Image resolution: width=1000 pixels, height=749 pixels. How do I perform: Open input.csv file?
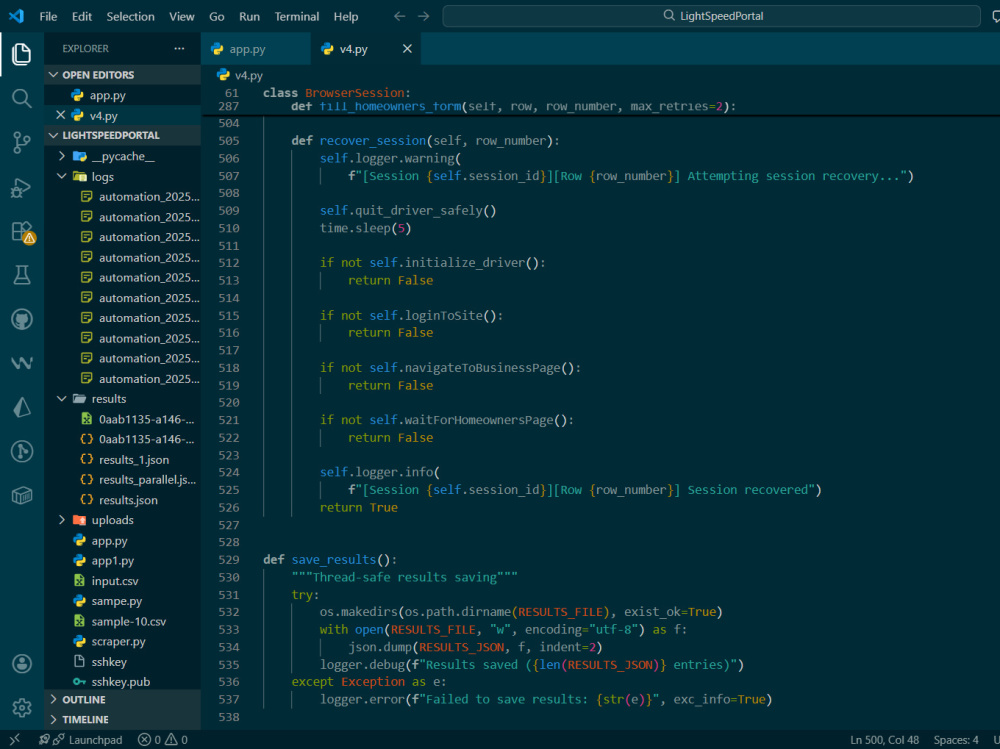(122, 581)
